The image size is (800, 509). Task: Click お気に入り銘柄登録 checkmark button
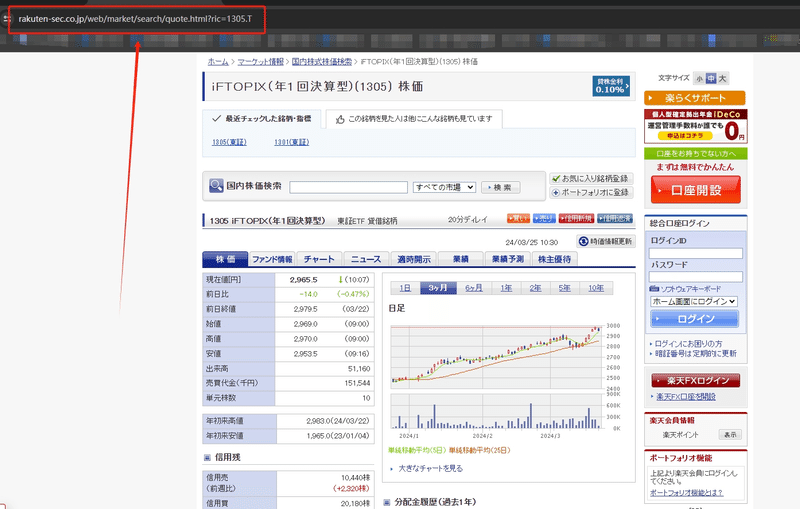pos(591,179)
